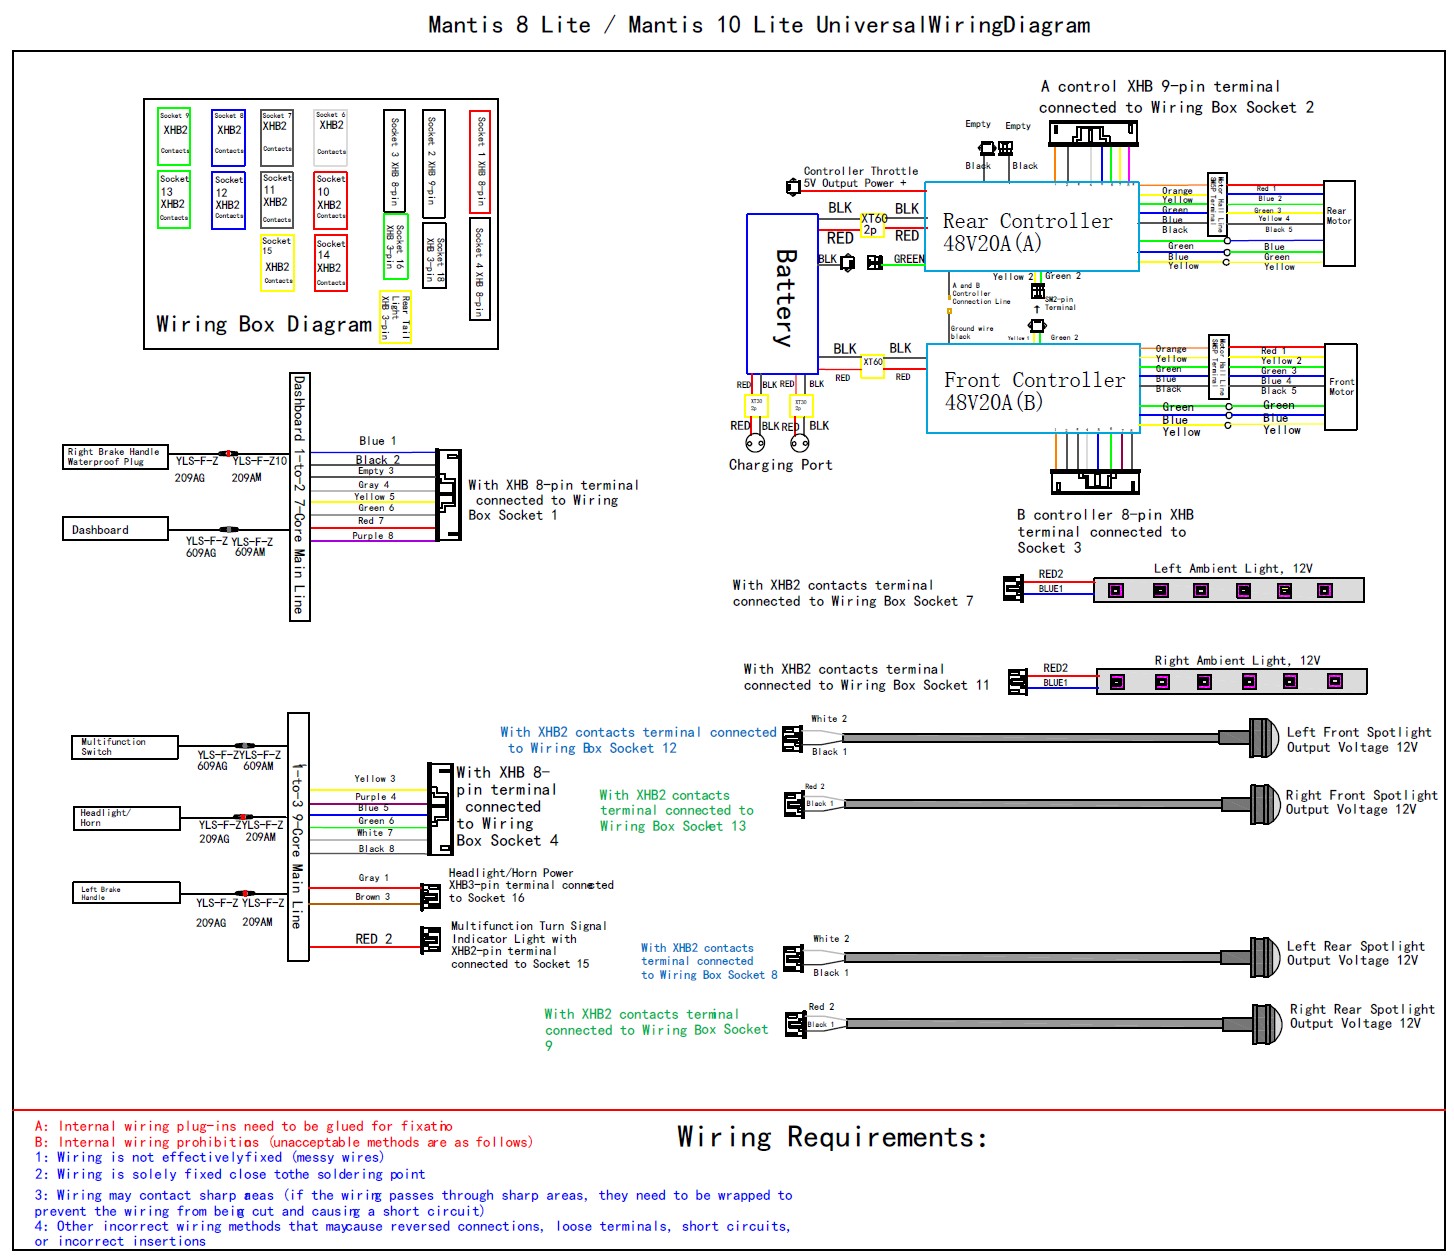Image resolution: width=1454 pixels, height=1260 pixels.
Task: Click "With XHB 8-pin terminal connected to Wiring Box Socket 1"
Action: (x=553, y=500)
